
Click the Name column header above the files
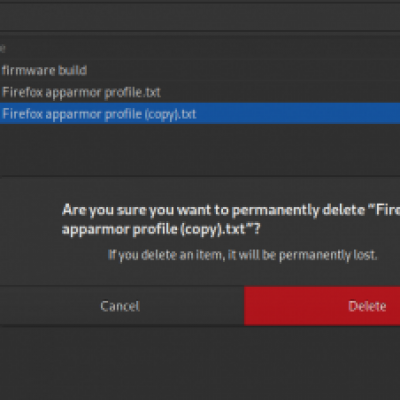[x=3, y=49]
